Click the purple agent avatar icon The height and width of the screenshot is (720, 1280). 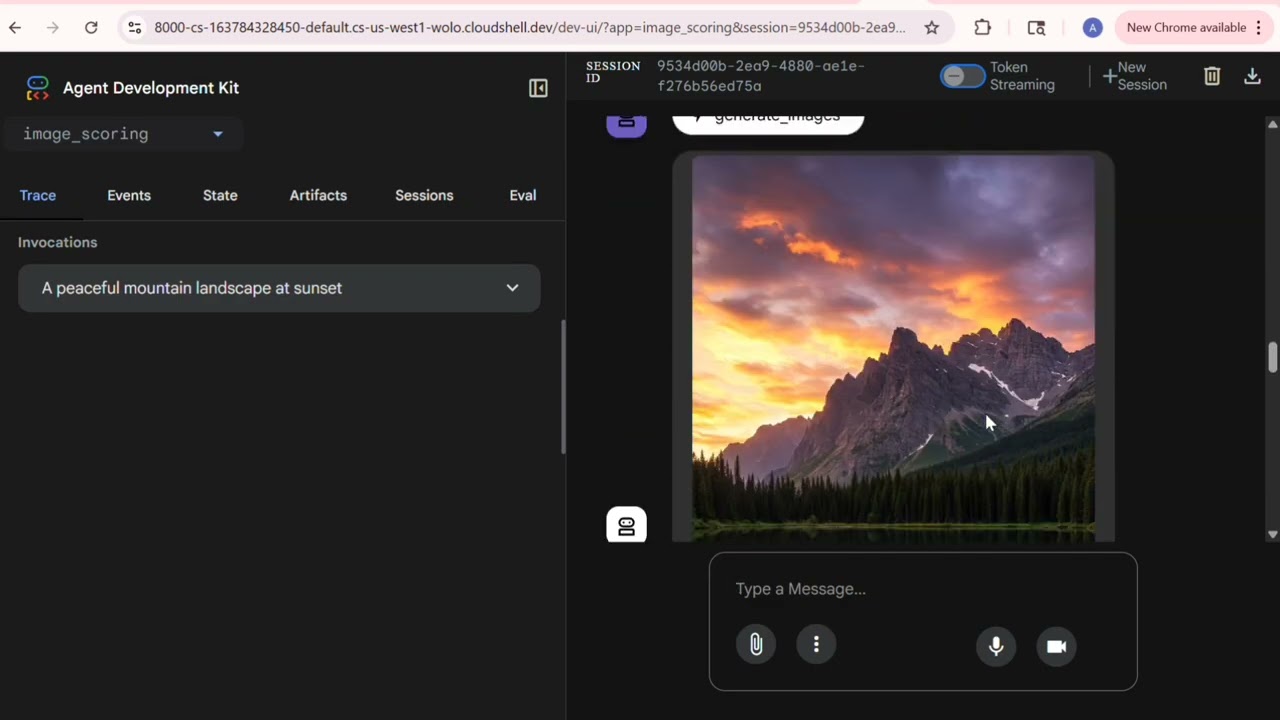pyautogui.click(x=627, y=126)
